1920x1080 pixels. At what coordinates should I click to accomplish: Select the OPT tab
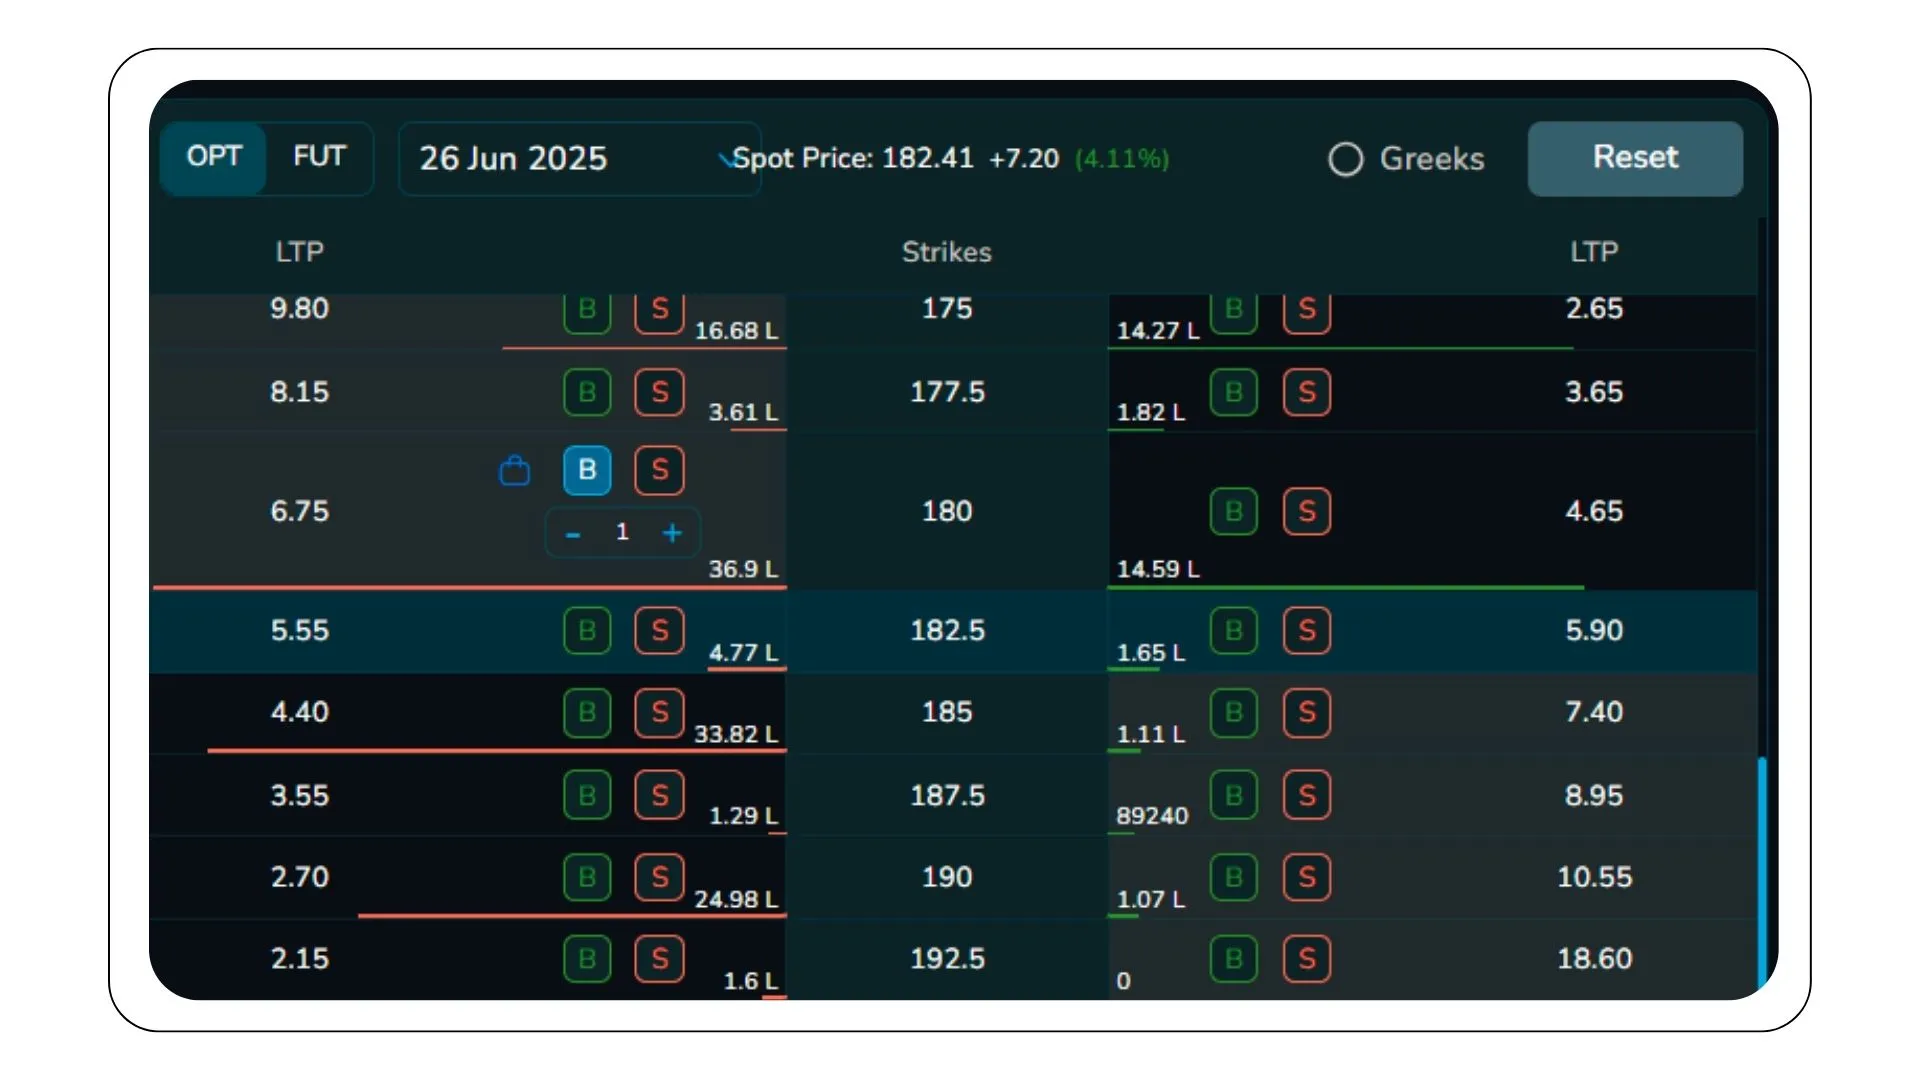pos(213,157)
